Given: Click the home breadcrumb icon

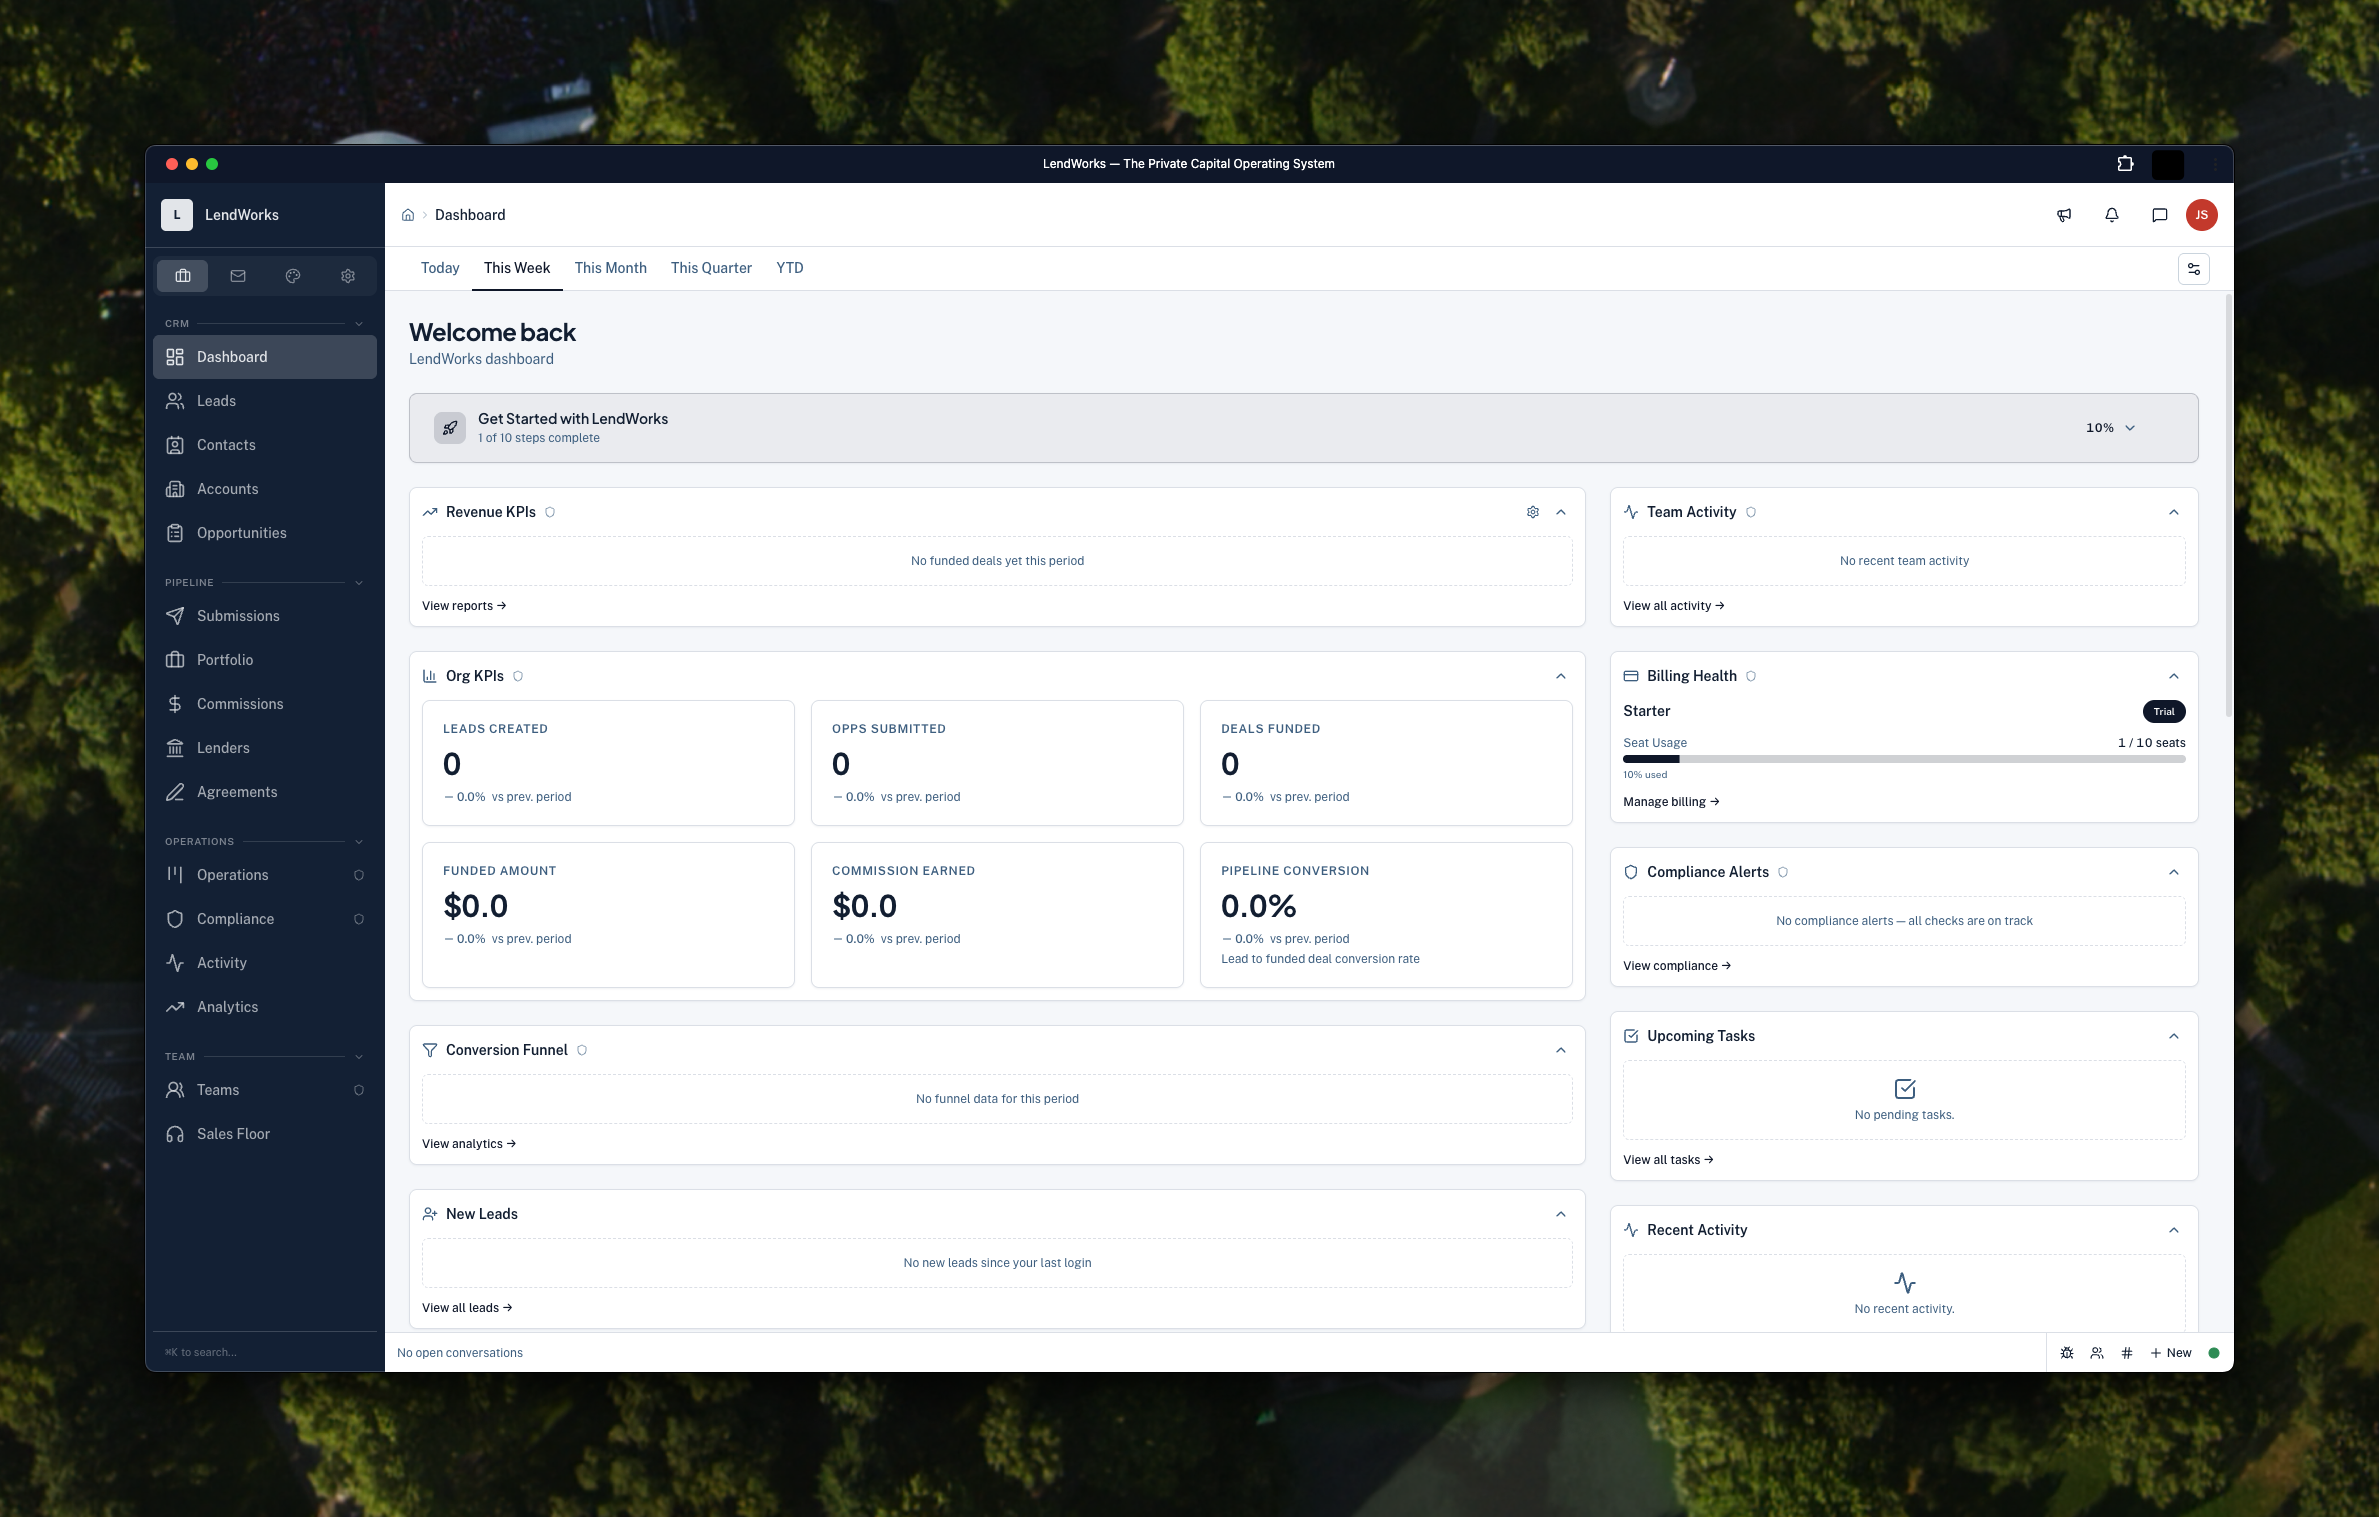Looking at the screenshot, I should coord(408,215).
